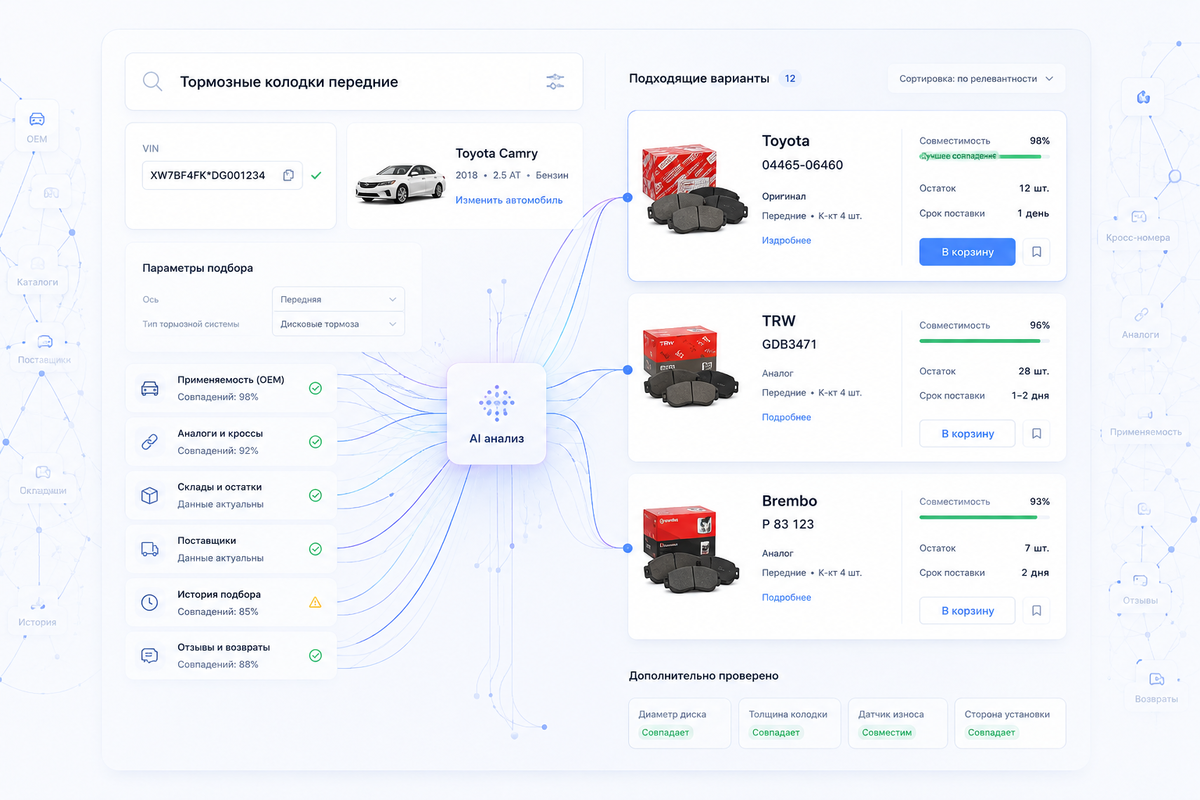Image resolution: width=1200 pixels, height=800 pixels.
Task: Select the Аналоги и кроссы row
Action: coord(229,442)
